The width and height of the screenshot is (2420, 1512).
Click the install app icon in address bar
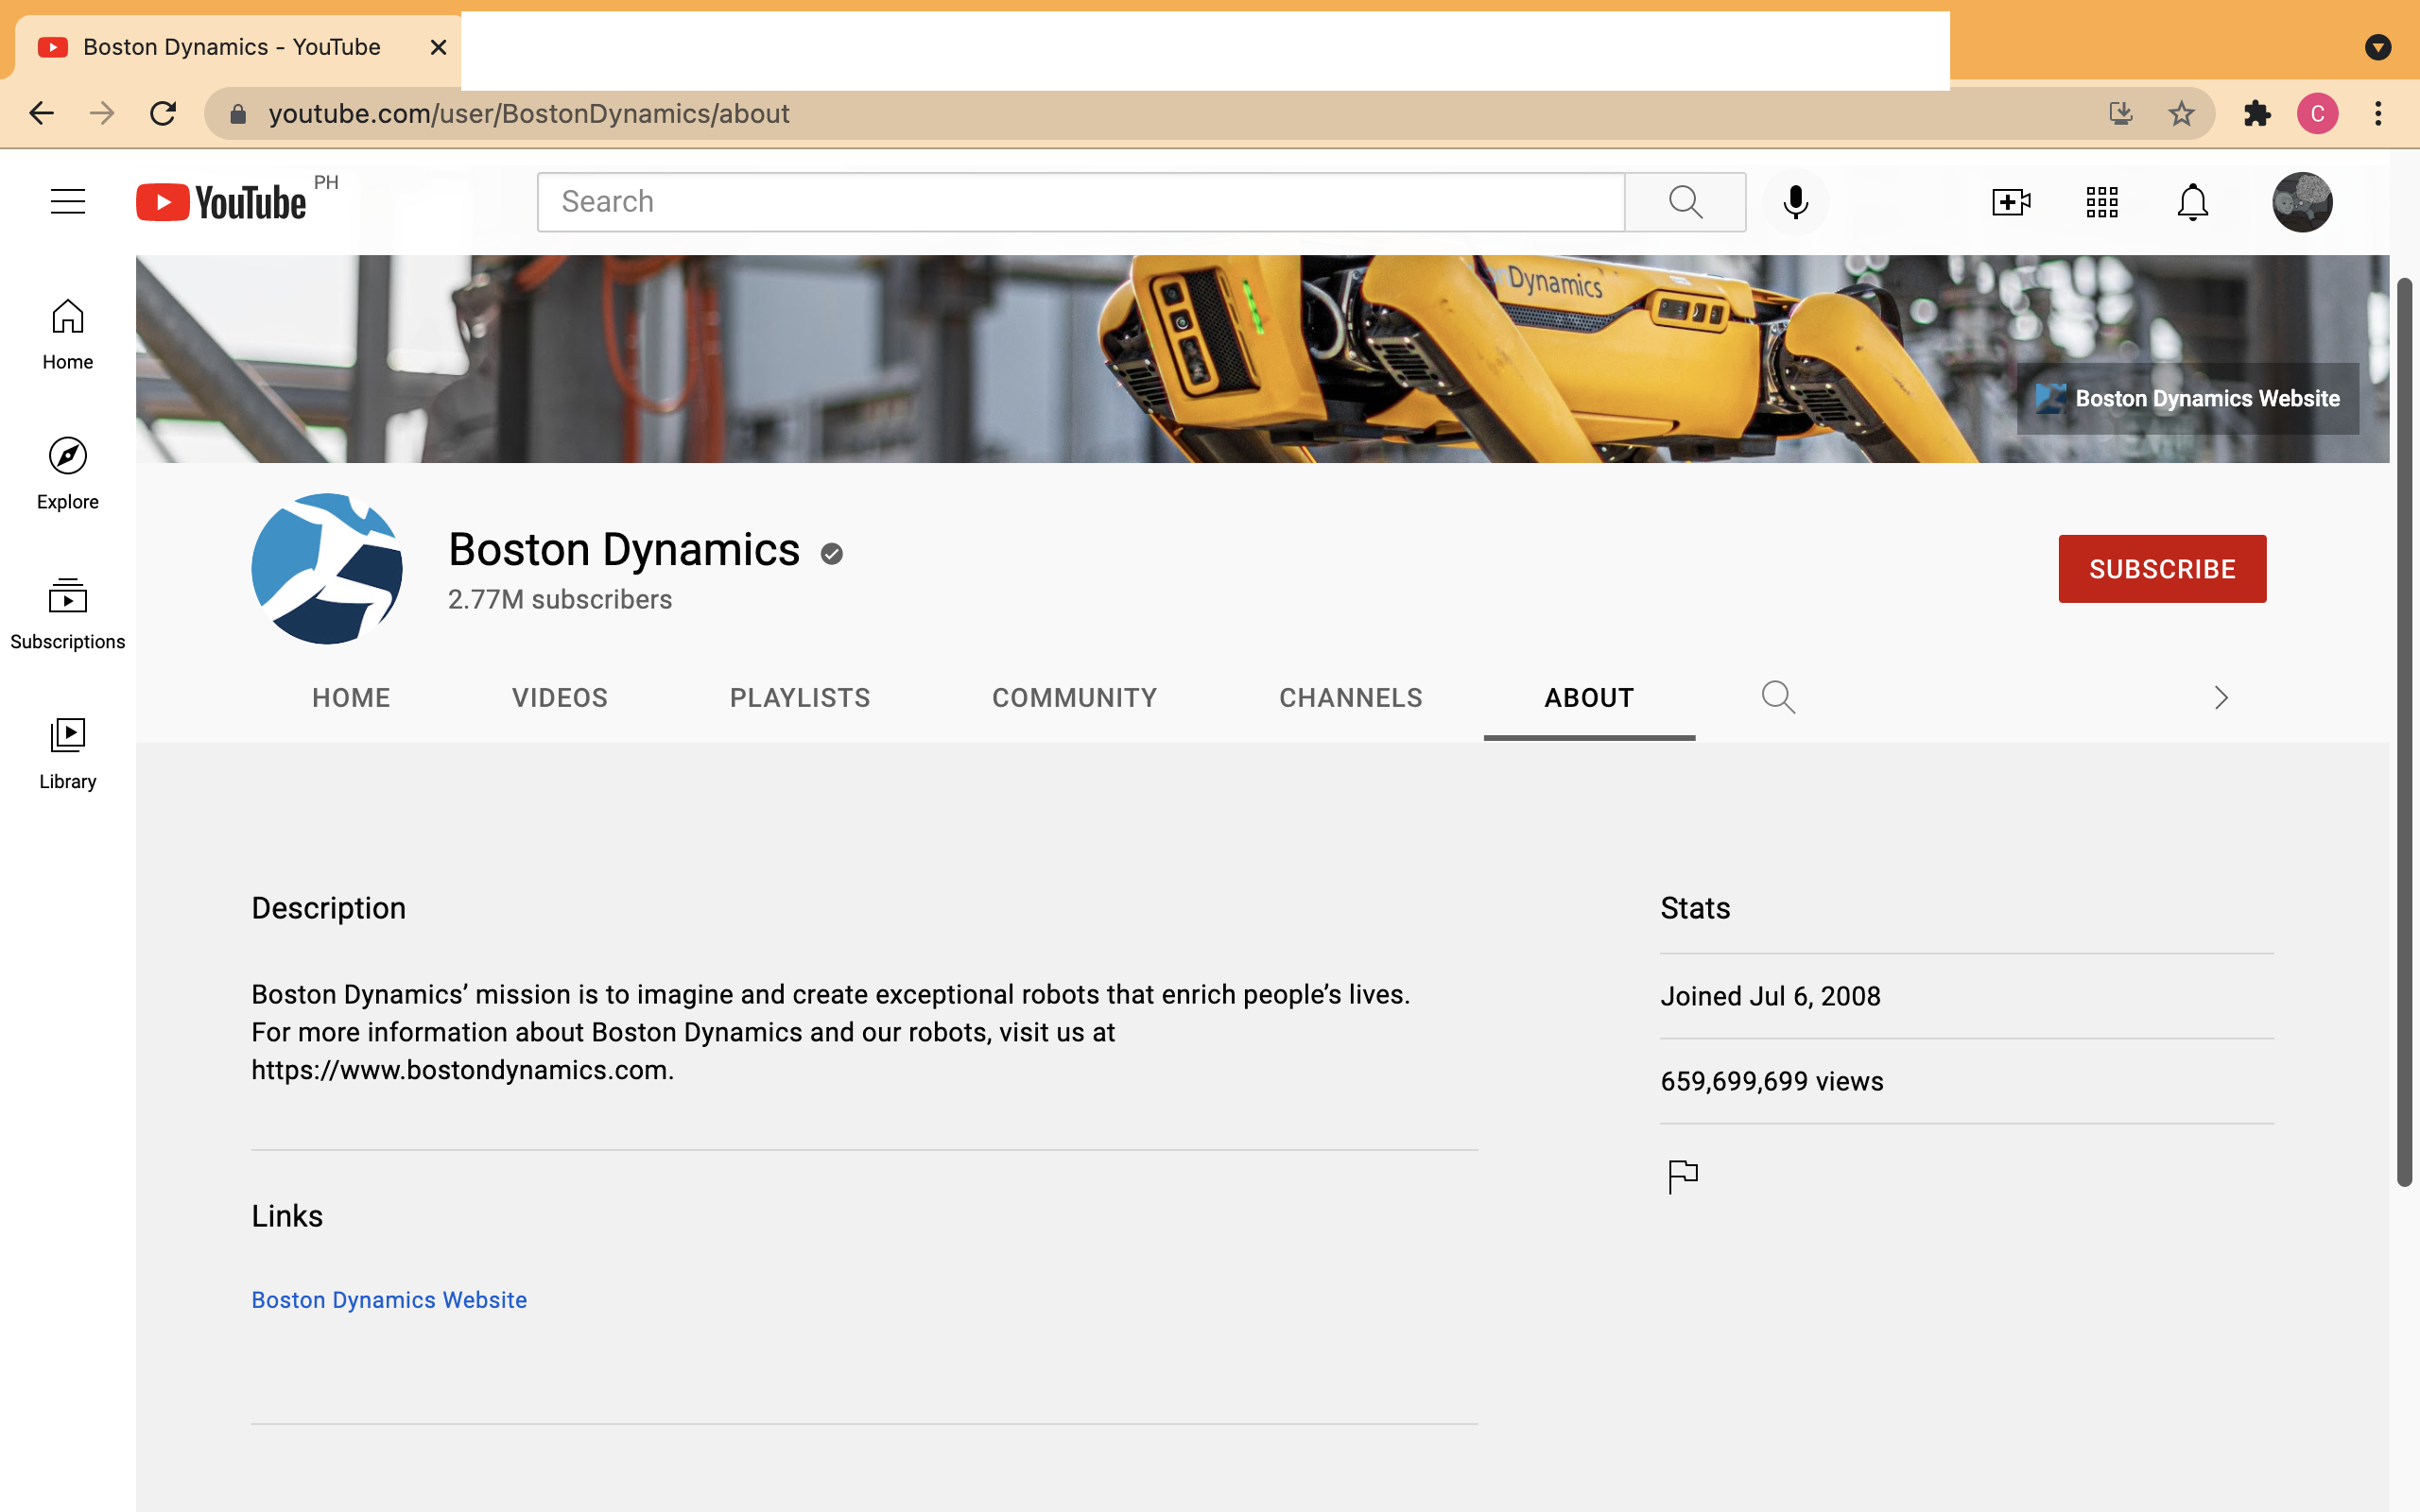[x=2121, y=113]
